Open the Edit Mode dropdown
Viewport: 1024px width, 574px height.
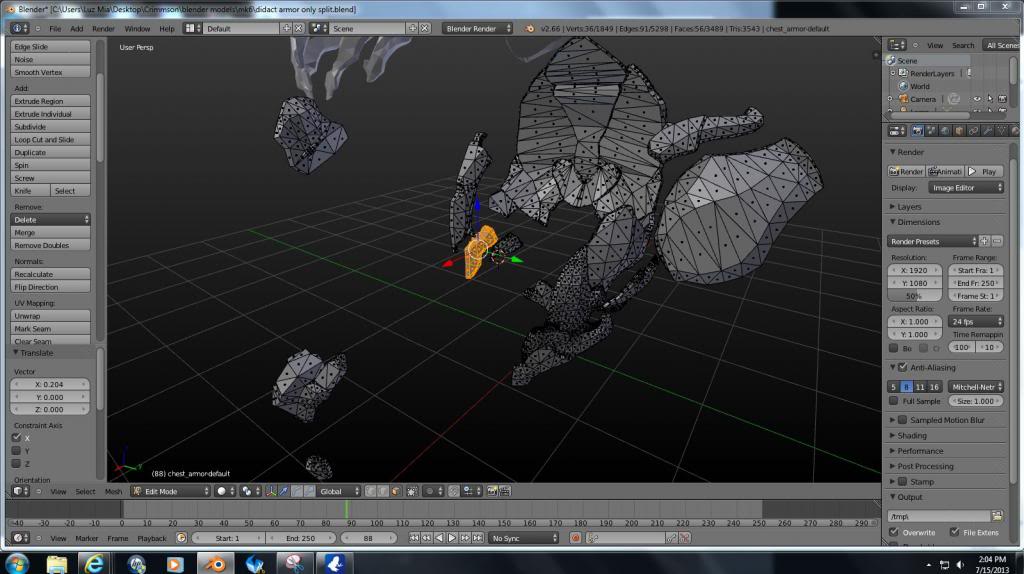point(170,491)
